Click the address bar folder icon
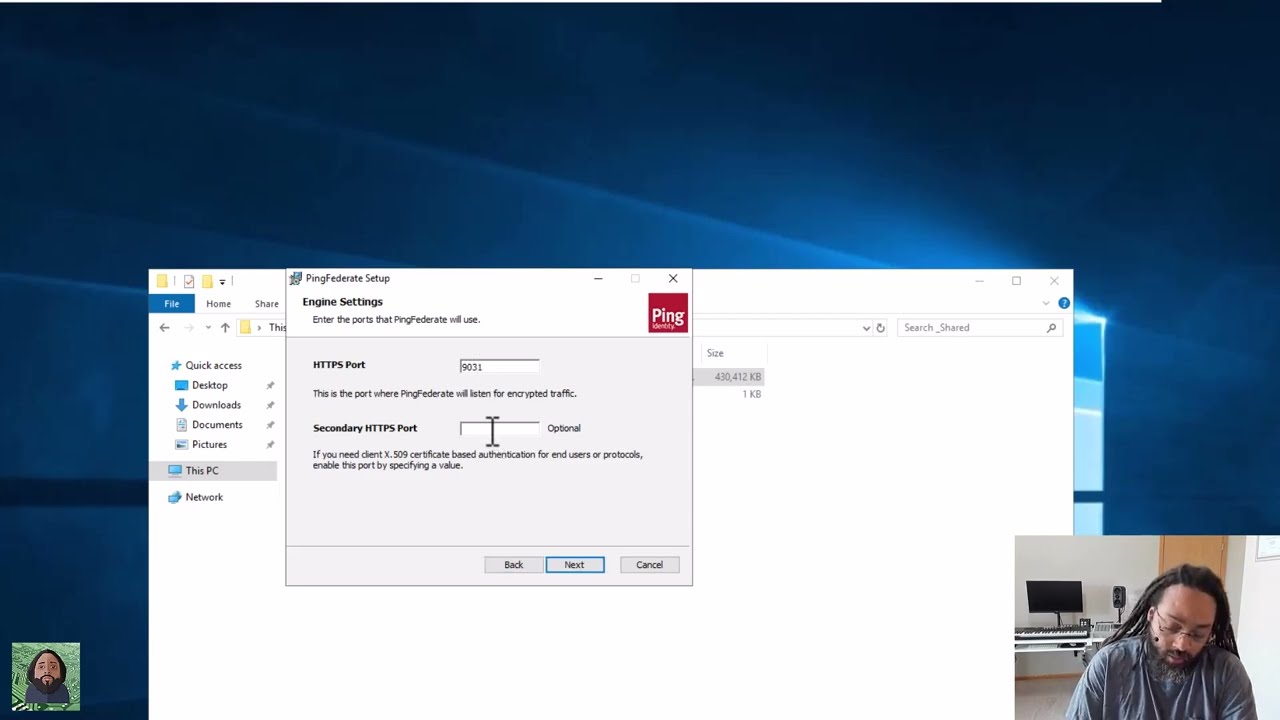Image resolution: width=1280 pixels, height=720 pixels. 245,328
